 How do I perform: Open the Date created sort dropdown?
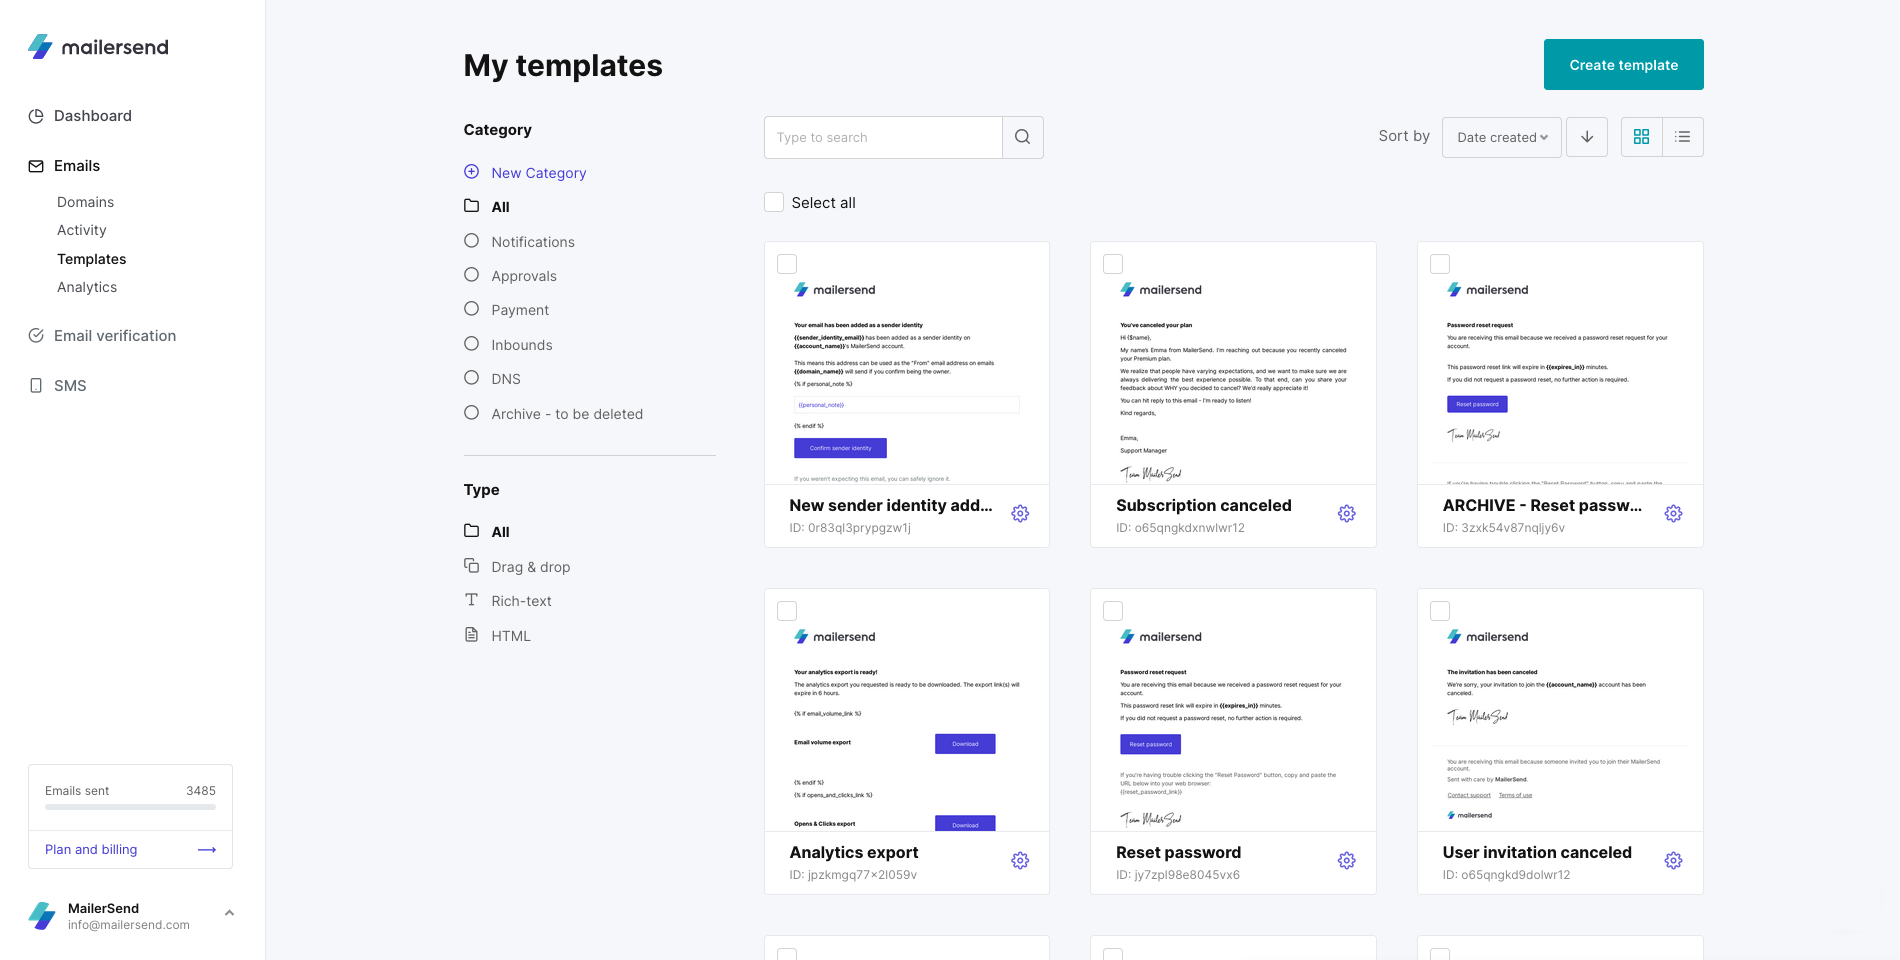coord(1501,138)
